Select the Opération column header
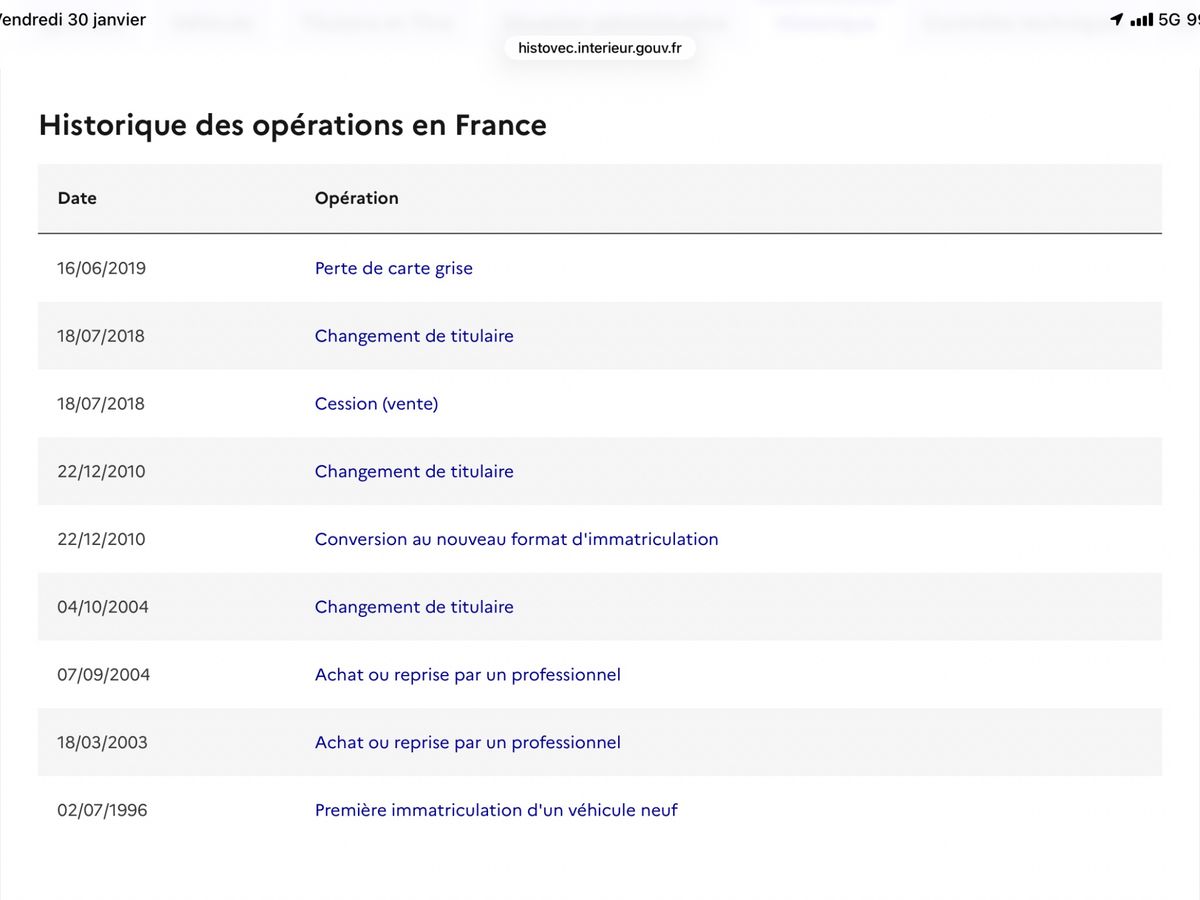 (x=357, y=198)
